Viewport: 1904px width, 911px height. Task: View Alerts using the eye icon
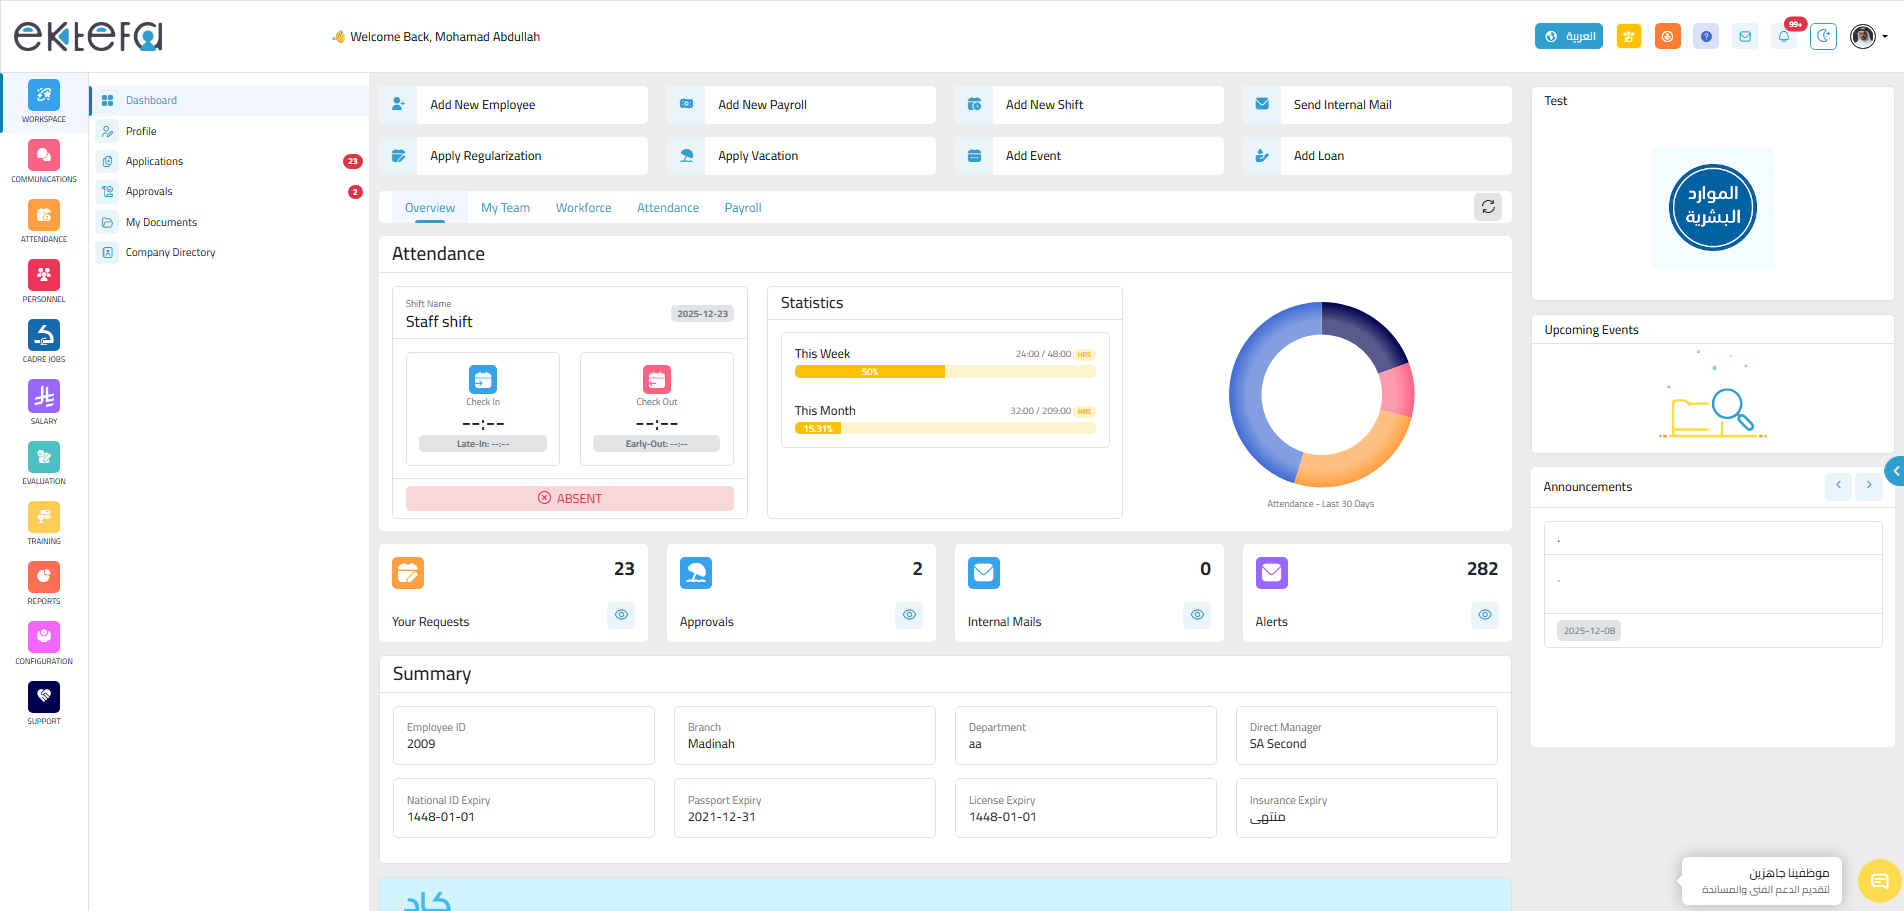click(1485, 615)
